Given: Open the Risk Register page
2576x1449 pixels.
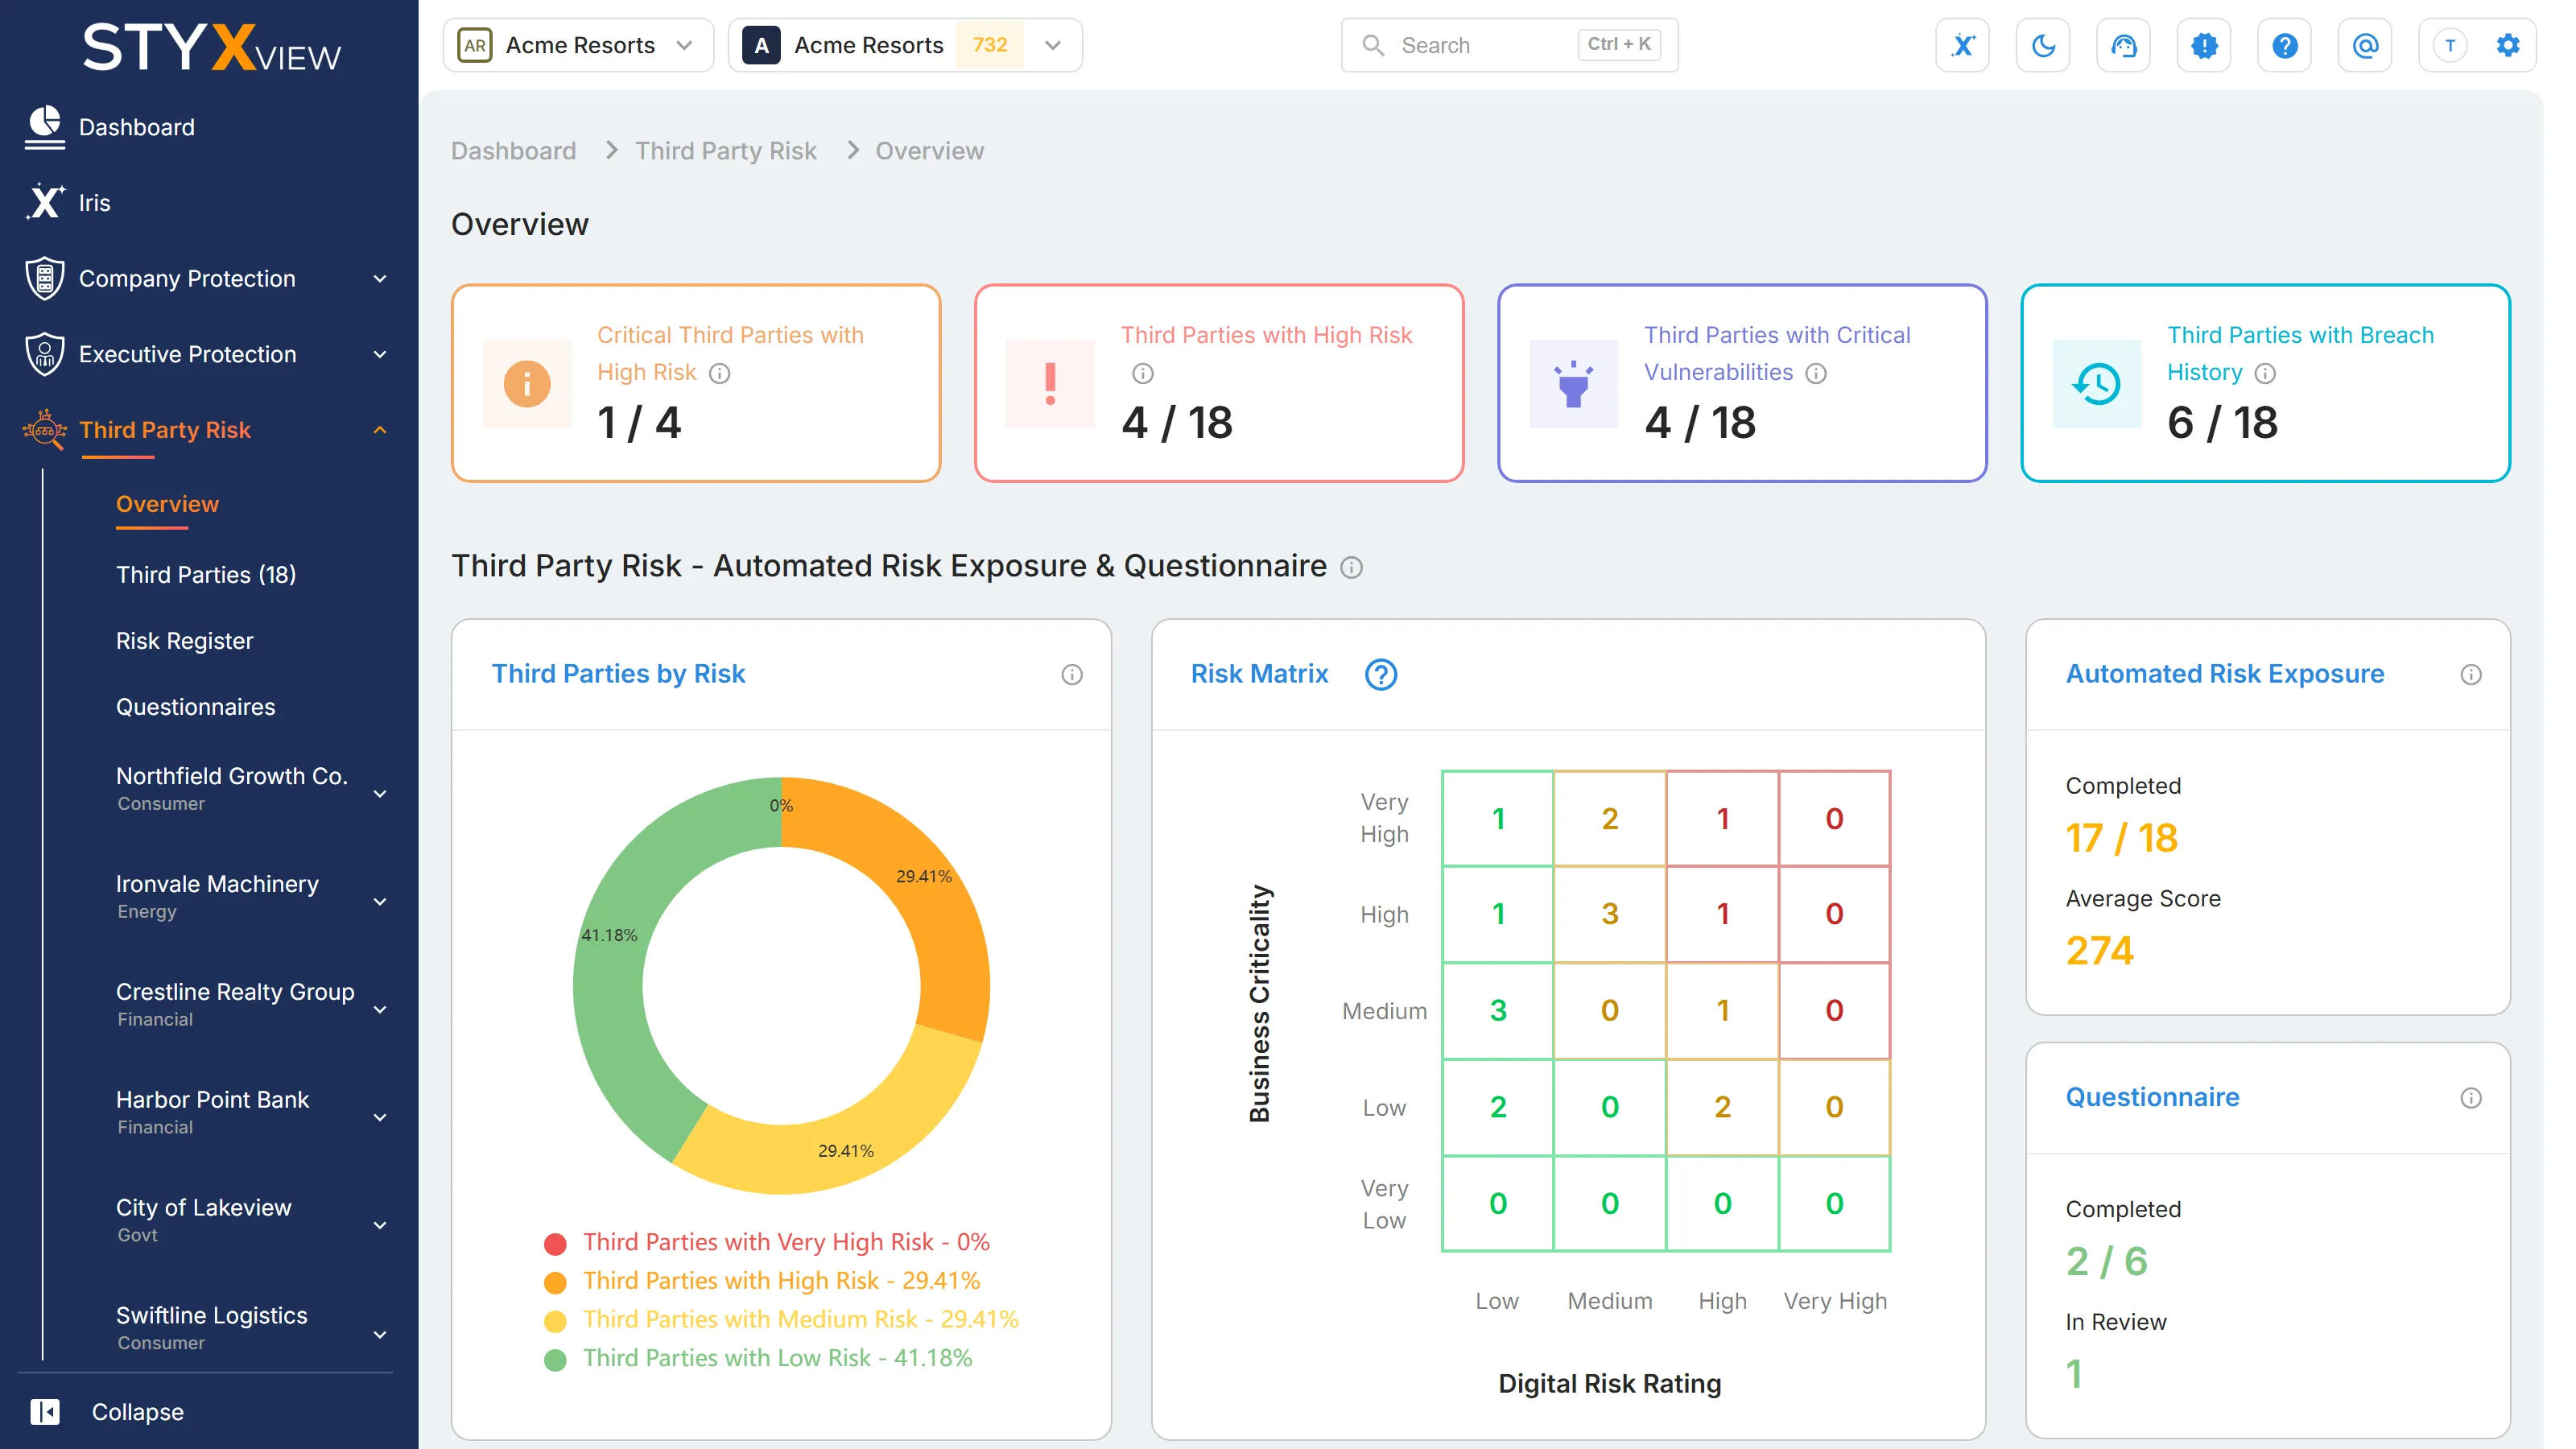Looking at the screenshot, I should (185, 641).
